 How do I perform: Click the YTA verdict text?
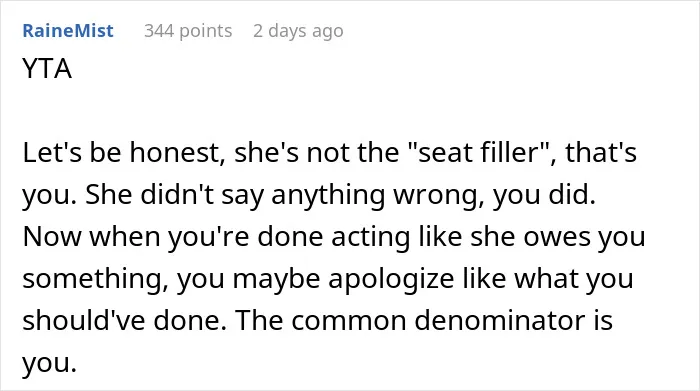click(47, 69)
